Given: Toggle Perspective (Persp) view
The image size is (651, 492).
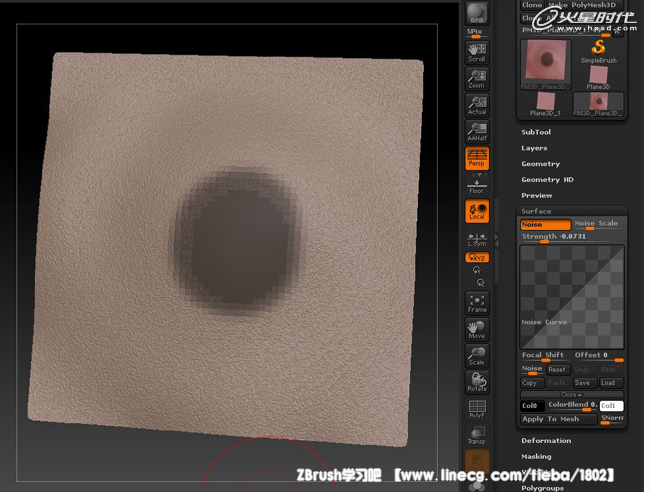Looking at the screenshot, I should click(x=477, y=158).
